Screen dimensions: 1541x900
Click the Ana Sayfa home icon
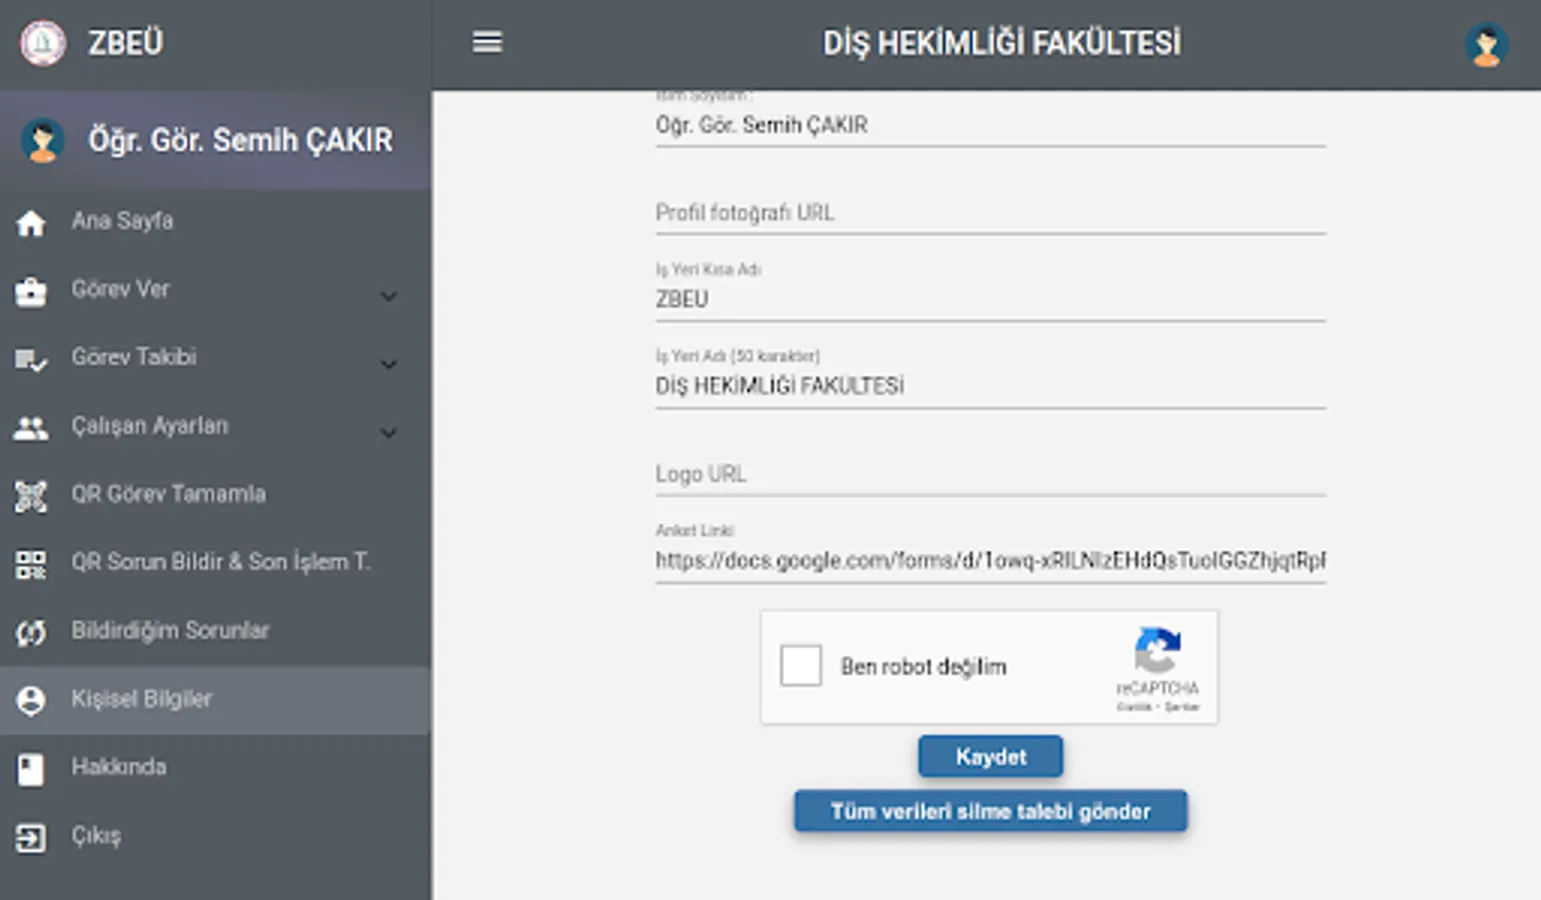[31, 222]
